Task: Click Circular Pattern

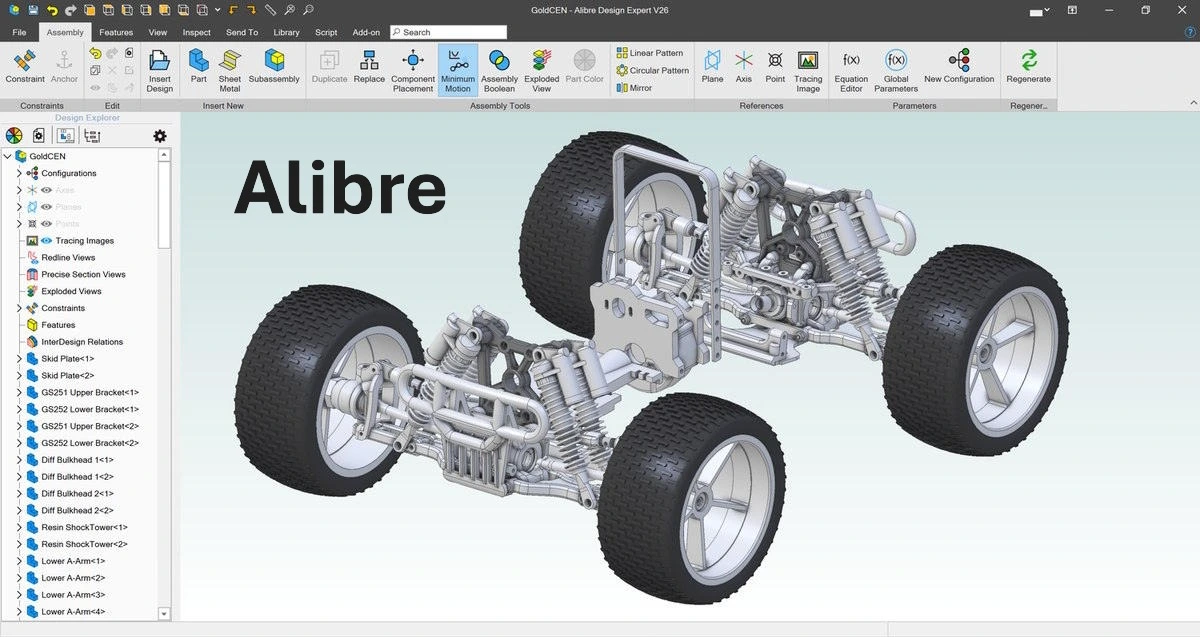Action: 652,70
